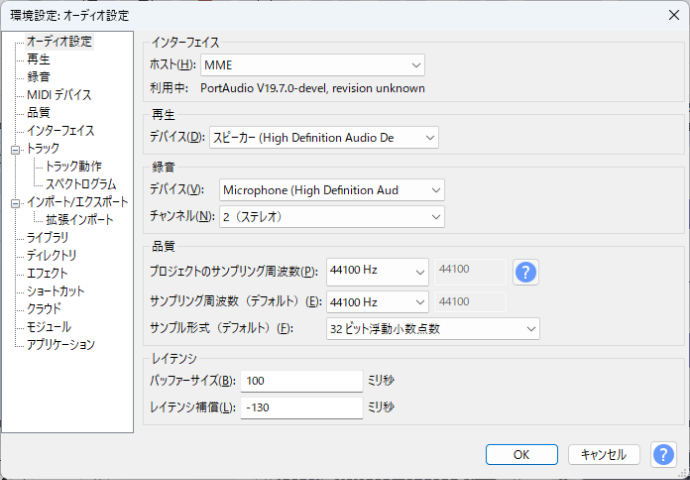690x480 pixels.
Task: Close the 環境設定 dialog window
Action: pos(671,16)
